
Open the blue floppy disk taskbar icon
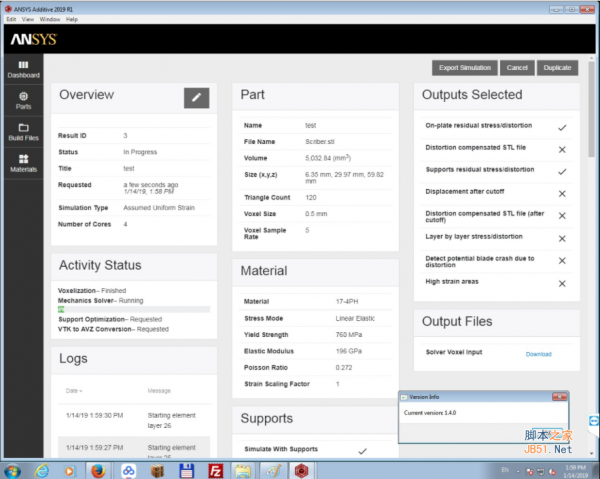(186, 471)
